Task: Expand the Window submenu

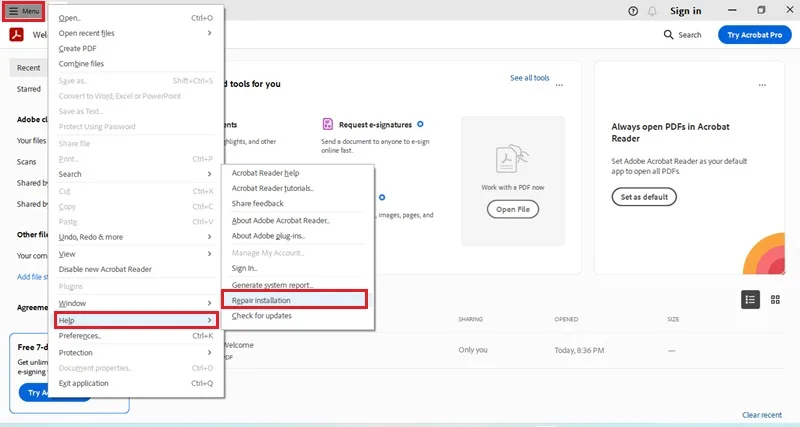Action: (136, 303)
